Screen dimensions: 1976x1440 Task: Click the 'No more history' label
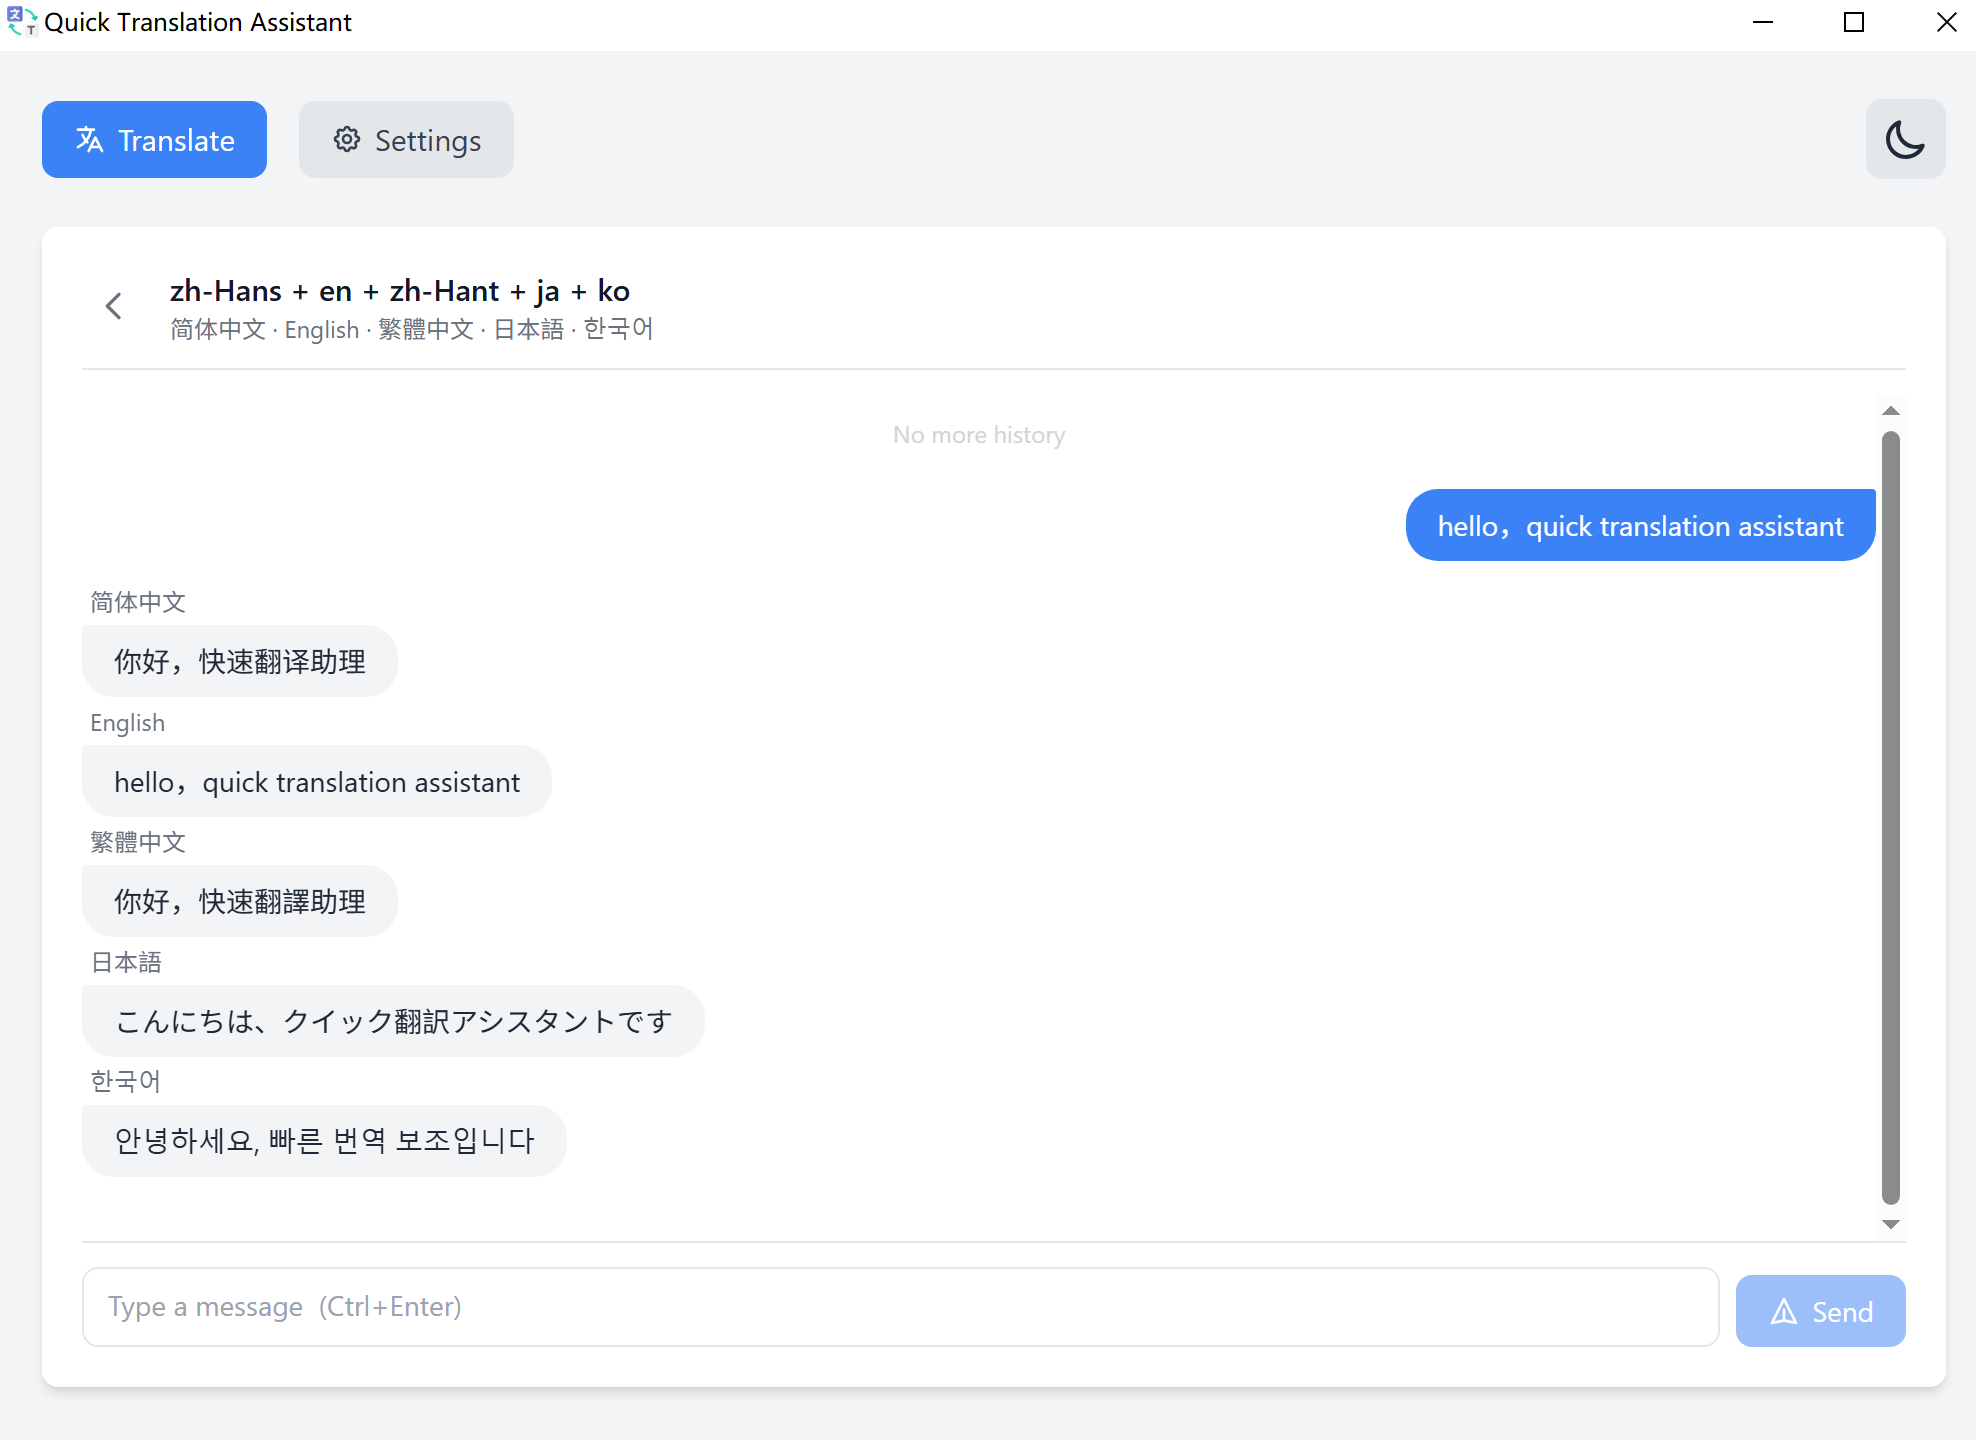pos(978,434)
